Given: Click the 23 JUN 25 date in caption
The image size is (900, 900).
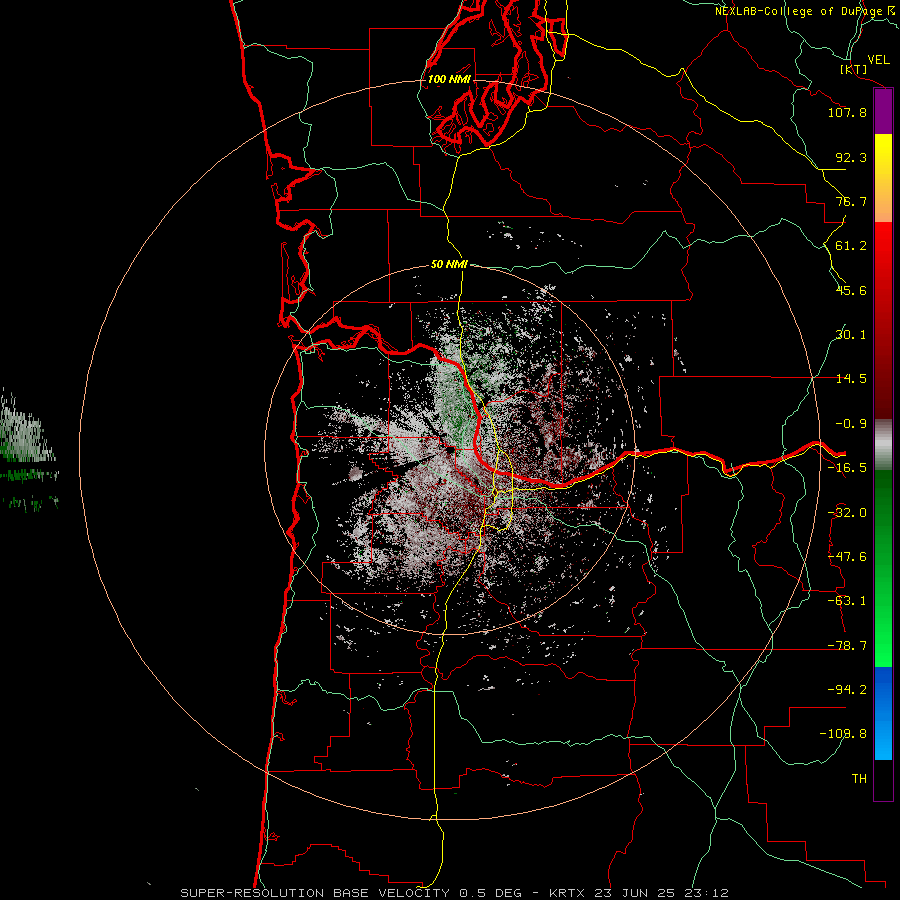Looking at the screenshot, I should click(x=634, y=893).
